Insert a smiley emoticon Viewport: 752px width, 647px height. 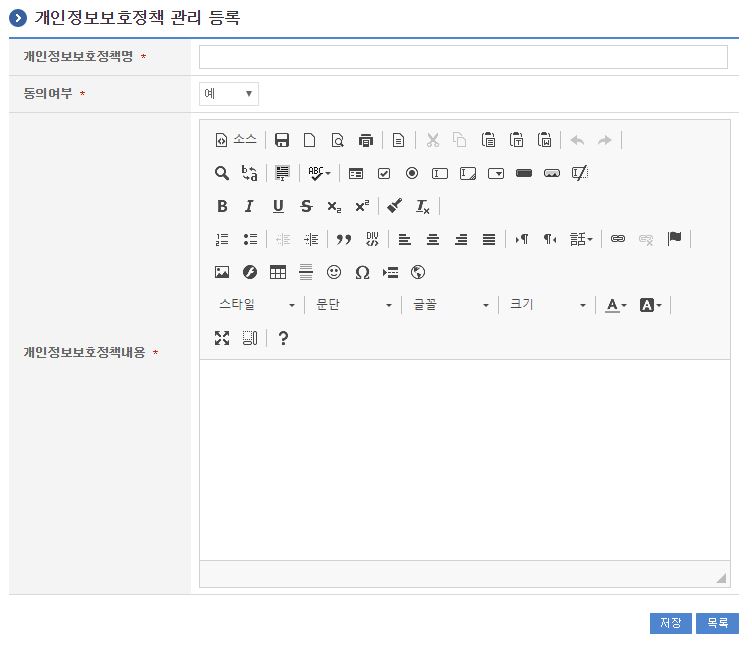pos(334,272)
